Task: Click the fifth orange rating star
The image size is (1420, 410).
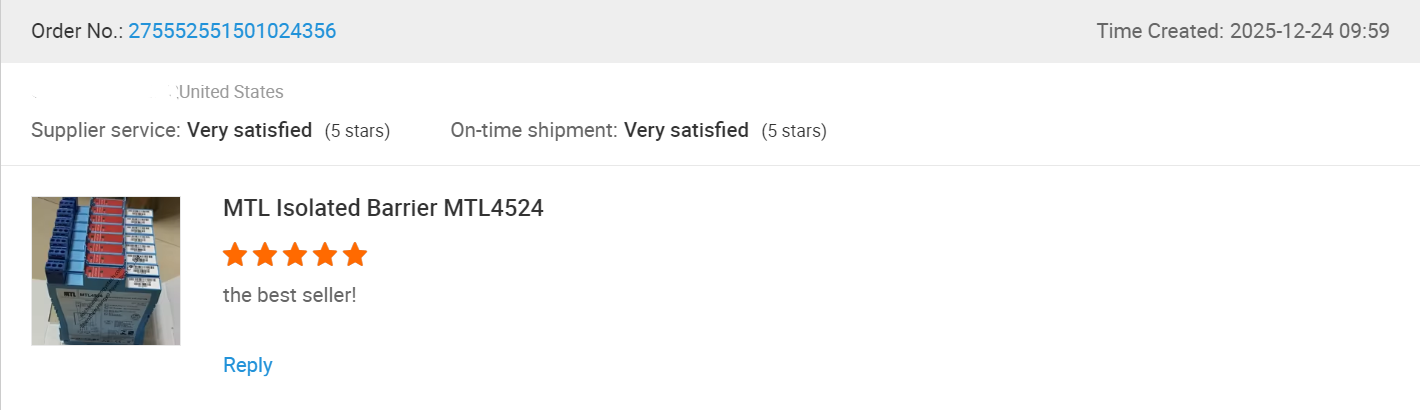Action: point(355,255)
